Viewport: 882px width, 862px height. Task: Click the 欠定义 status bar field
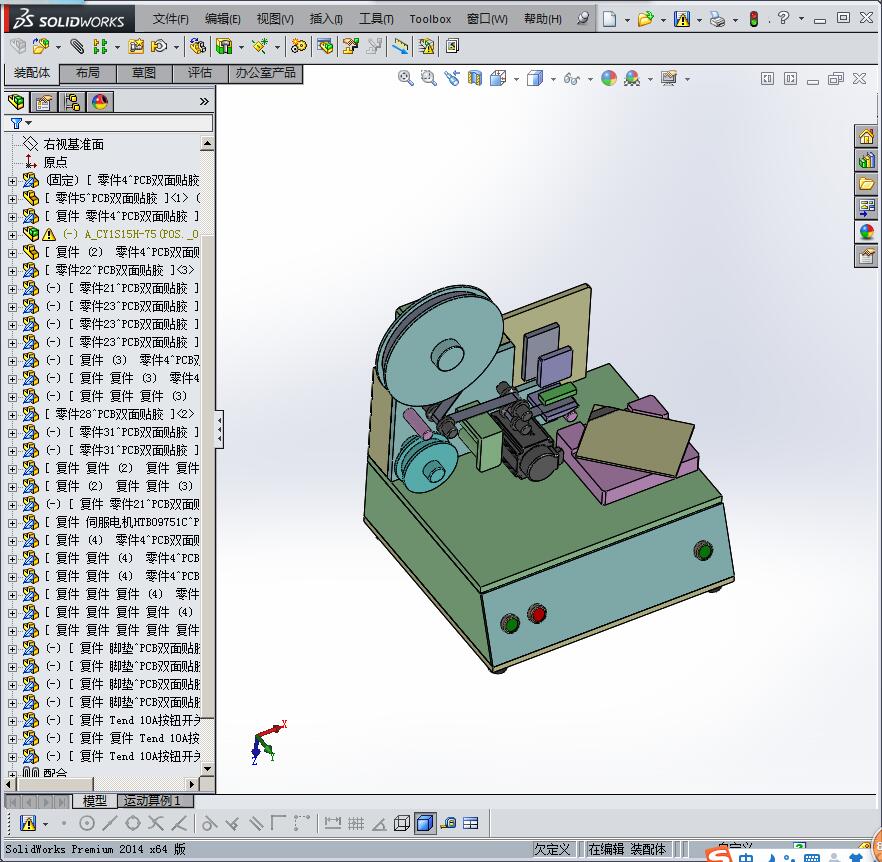tap(552, 848)
